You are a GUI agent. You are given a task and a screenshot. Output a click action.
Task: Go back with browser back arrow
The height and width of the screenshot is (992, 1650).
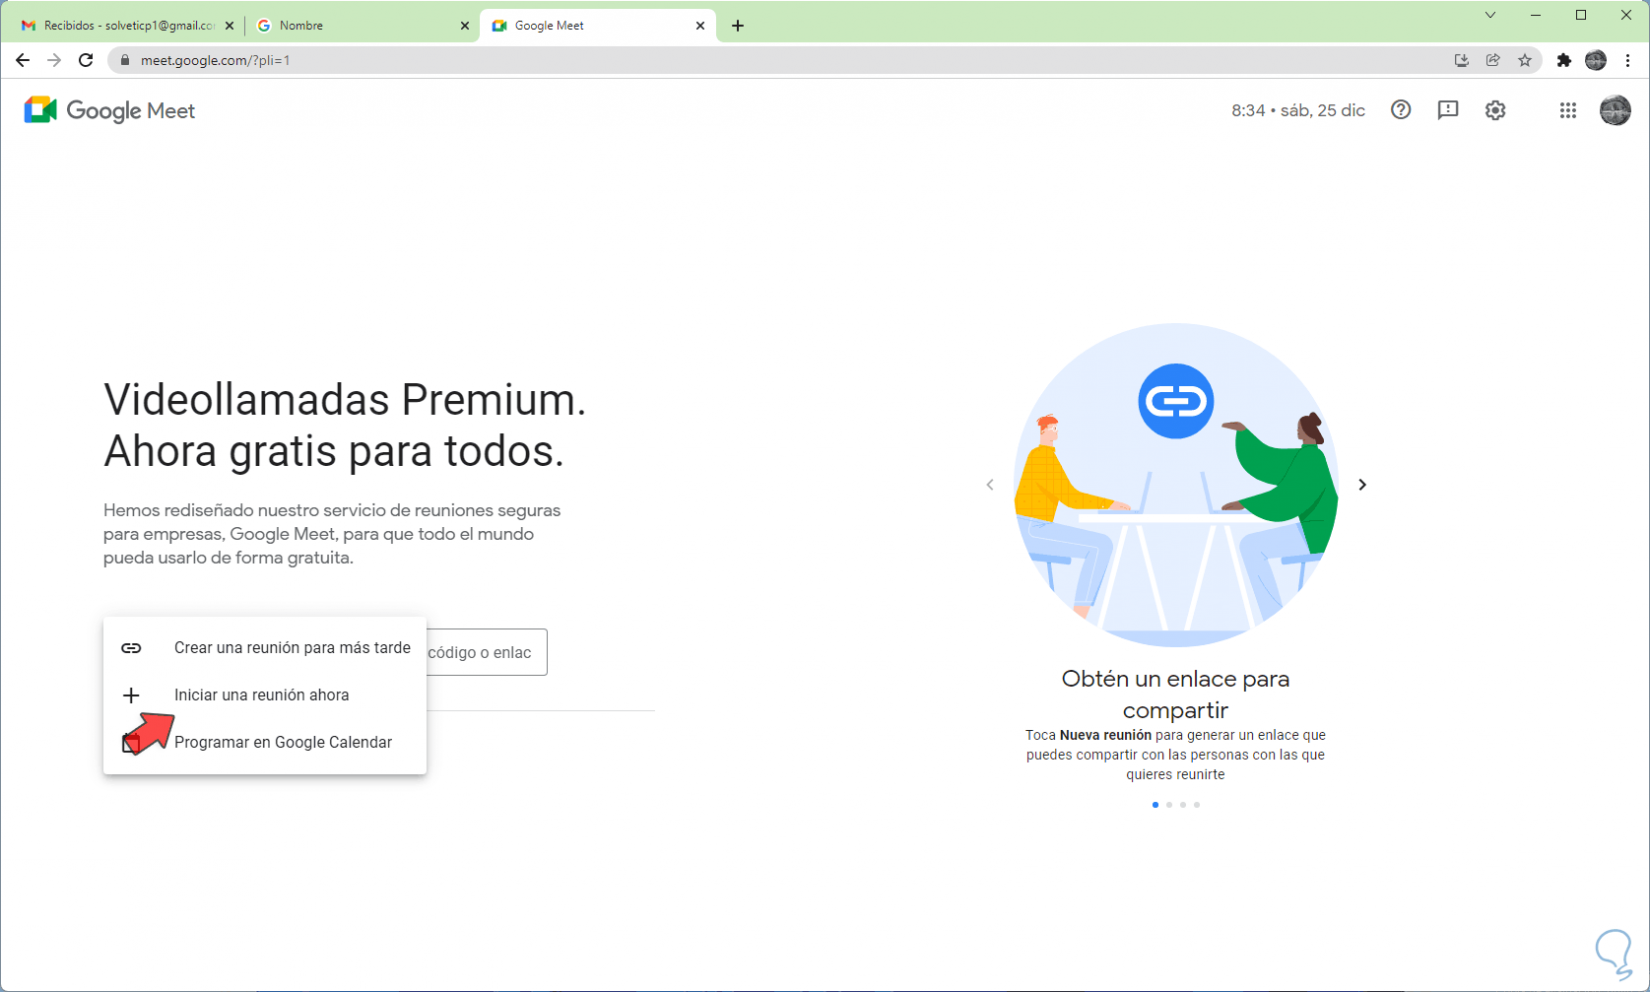[x=22, y=60]
